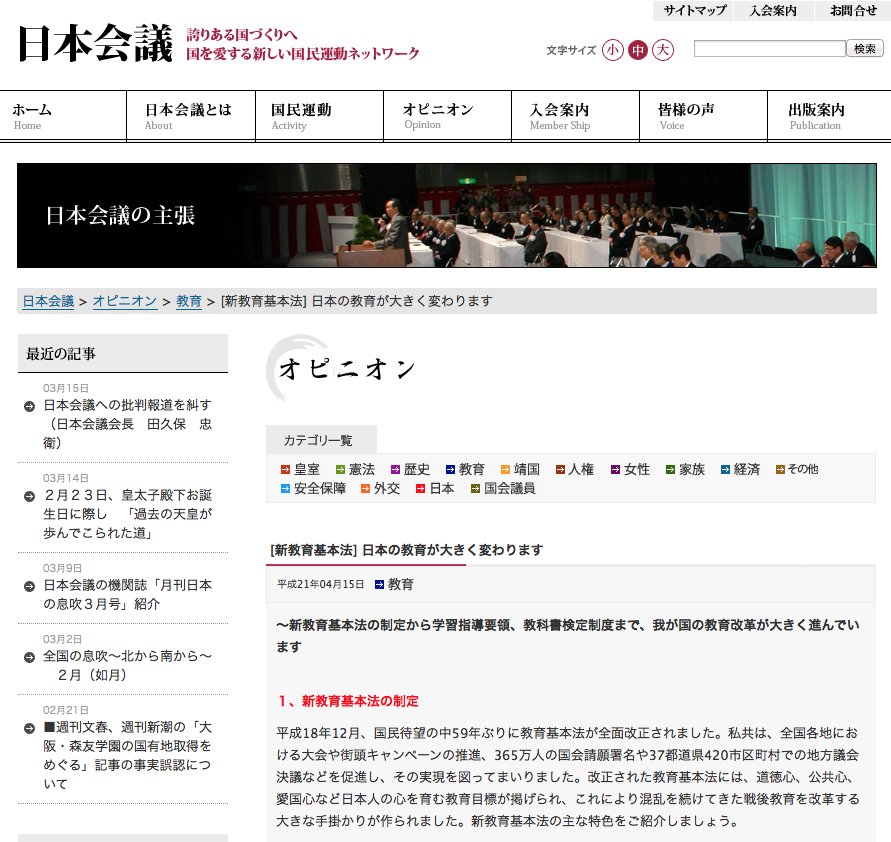
Task: Open the 安全保障 category link
Action: click(x=320, y=489)
